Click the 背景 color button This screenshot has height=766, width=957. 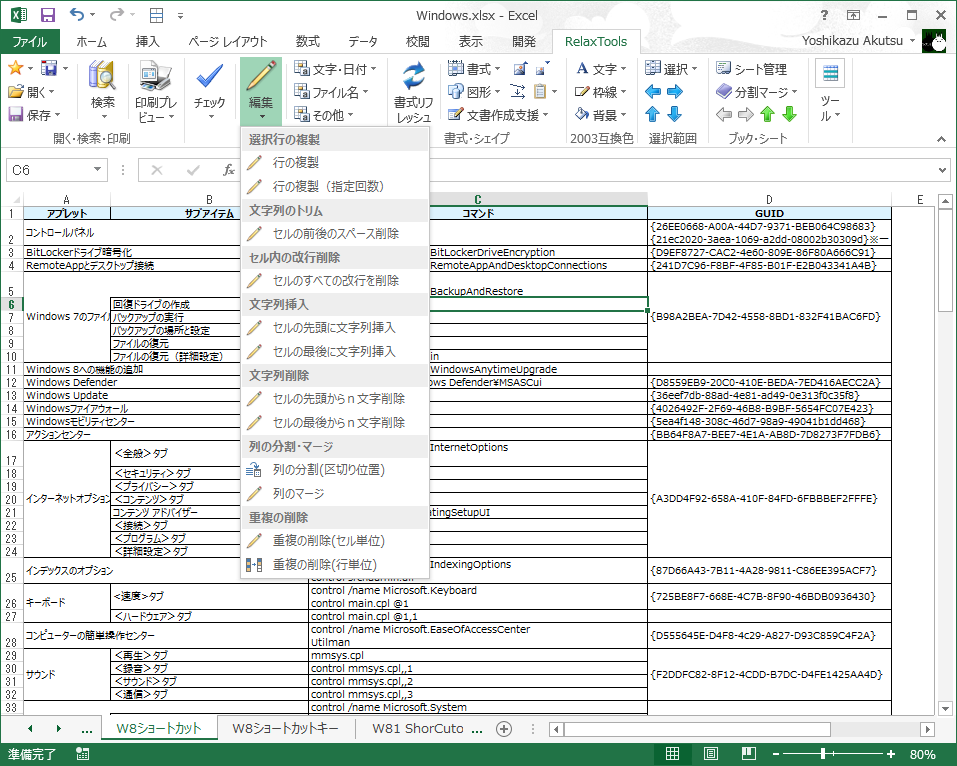click(x=601, y=115)
